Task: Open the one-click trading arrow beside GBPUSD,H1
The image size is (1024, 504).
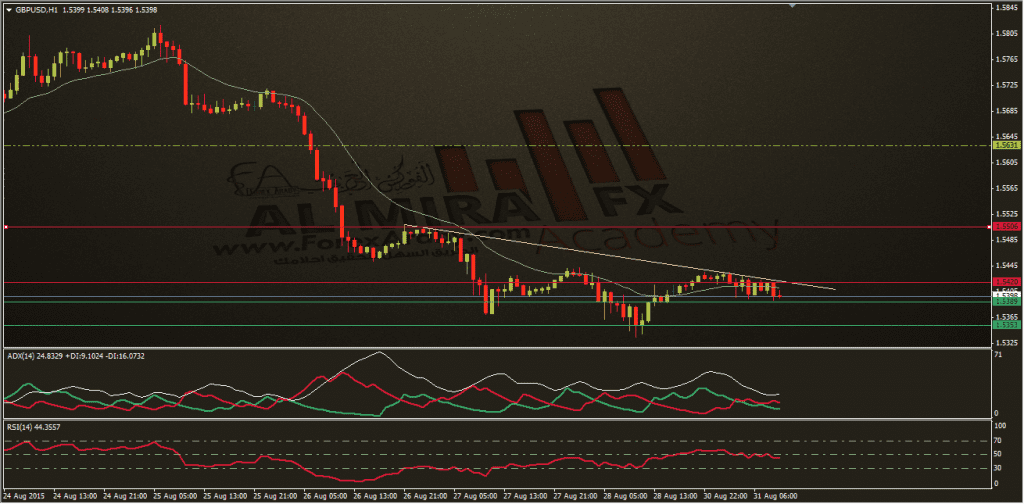Action: coord(8,10)
